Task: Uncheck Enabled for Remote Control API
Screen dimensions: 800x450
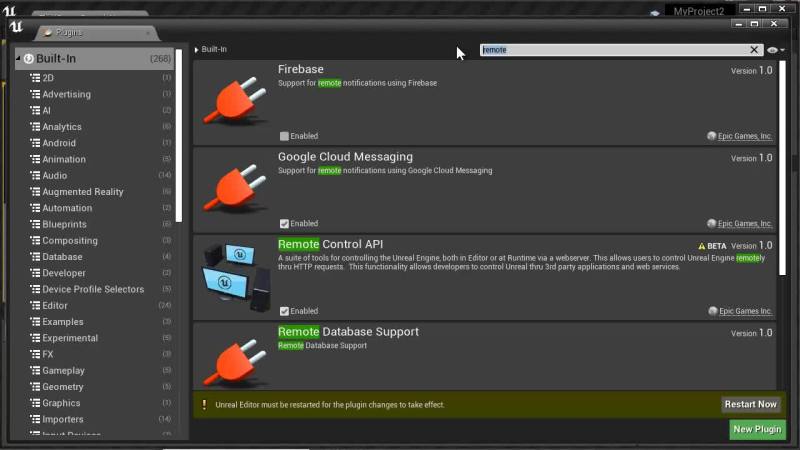Action: point(284,311)
